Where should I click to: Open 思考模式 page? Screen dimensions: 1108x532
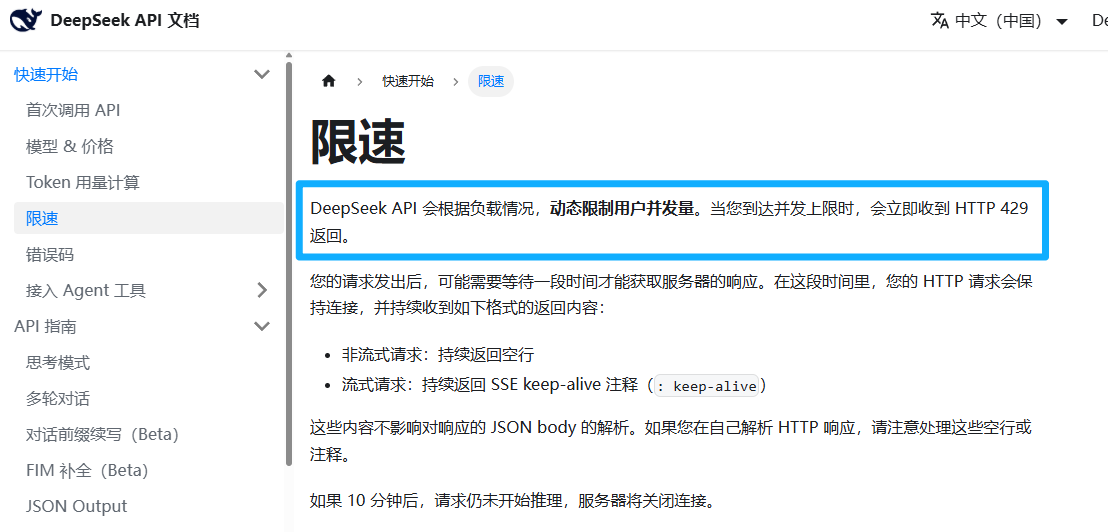tap(57, 363)
